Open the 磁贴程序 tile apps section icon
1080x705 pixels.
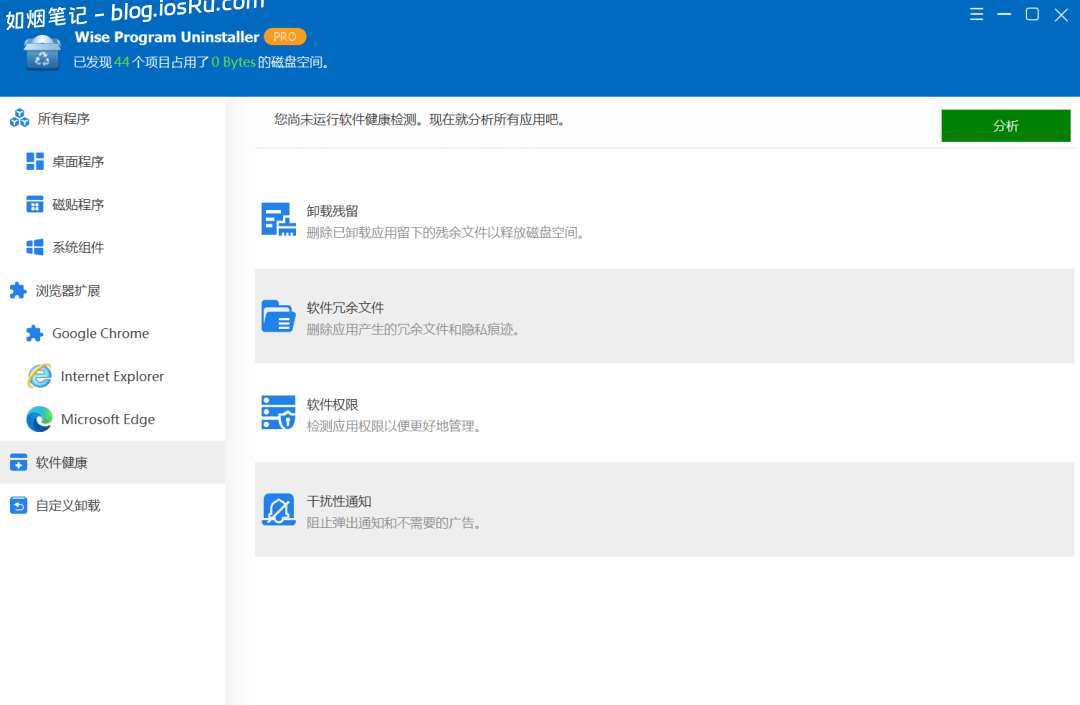(36, 204)
